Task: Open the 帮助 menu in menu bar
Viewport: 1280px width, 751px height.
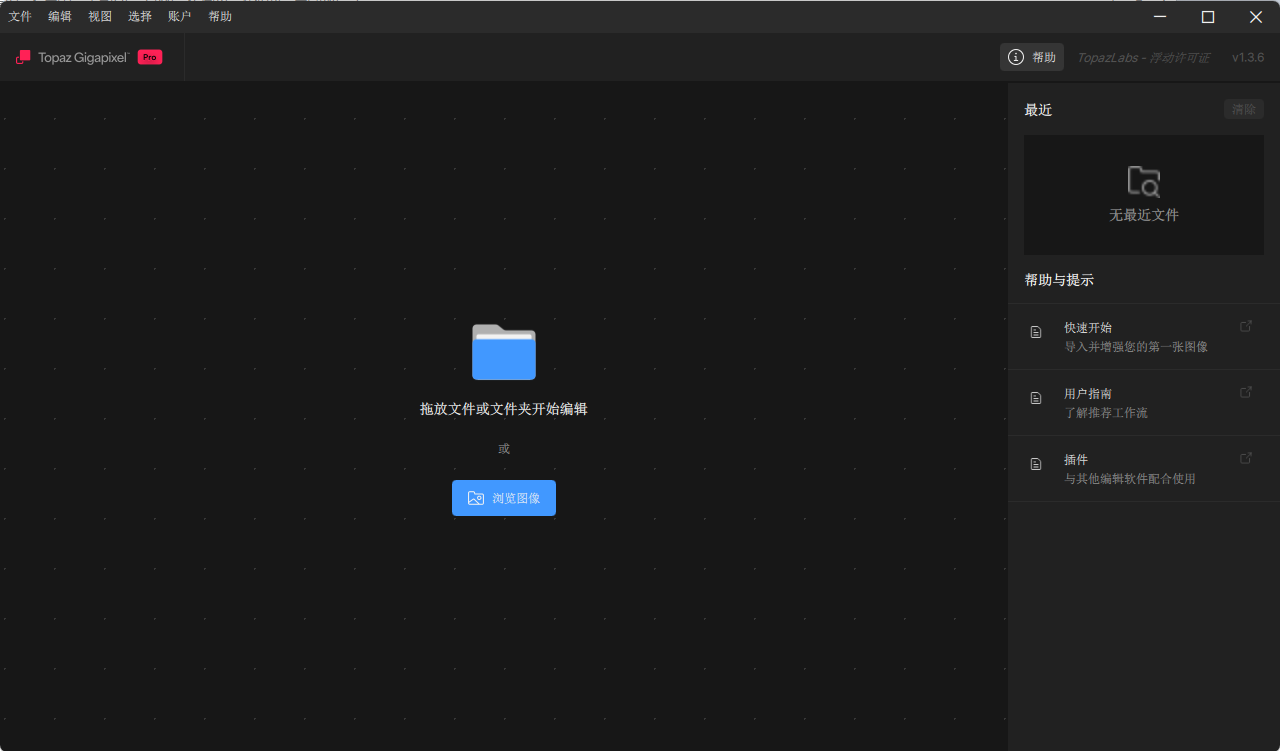Action: (x=220, y=17)
